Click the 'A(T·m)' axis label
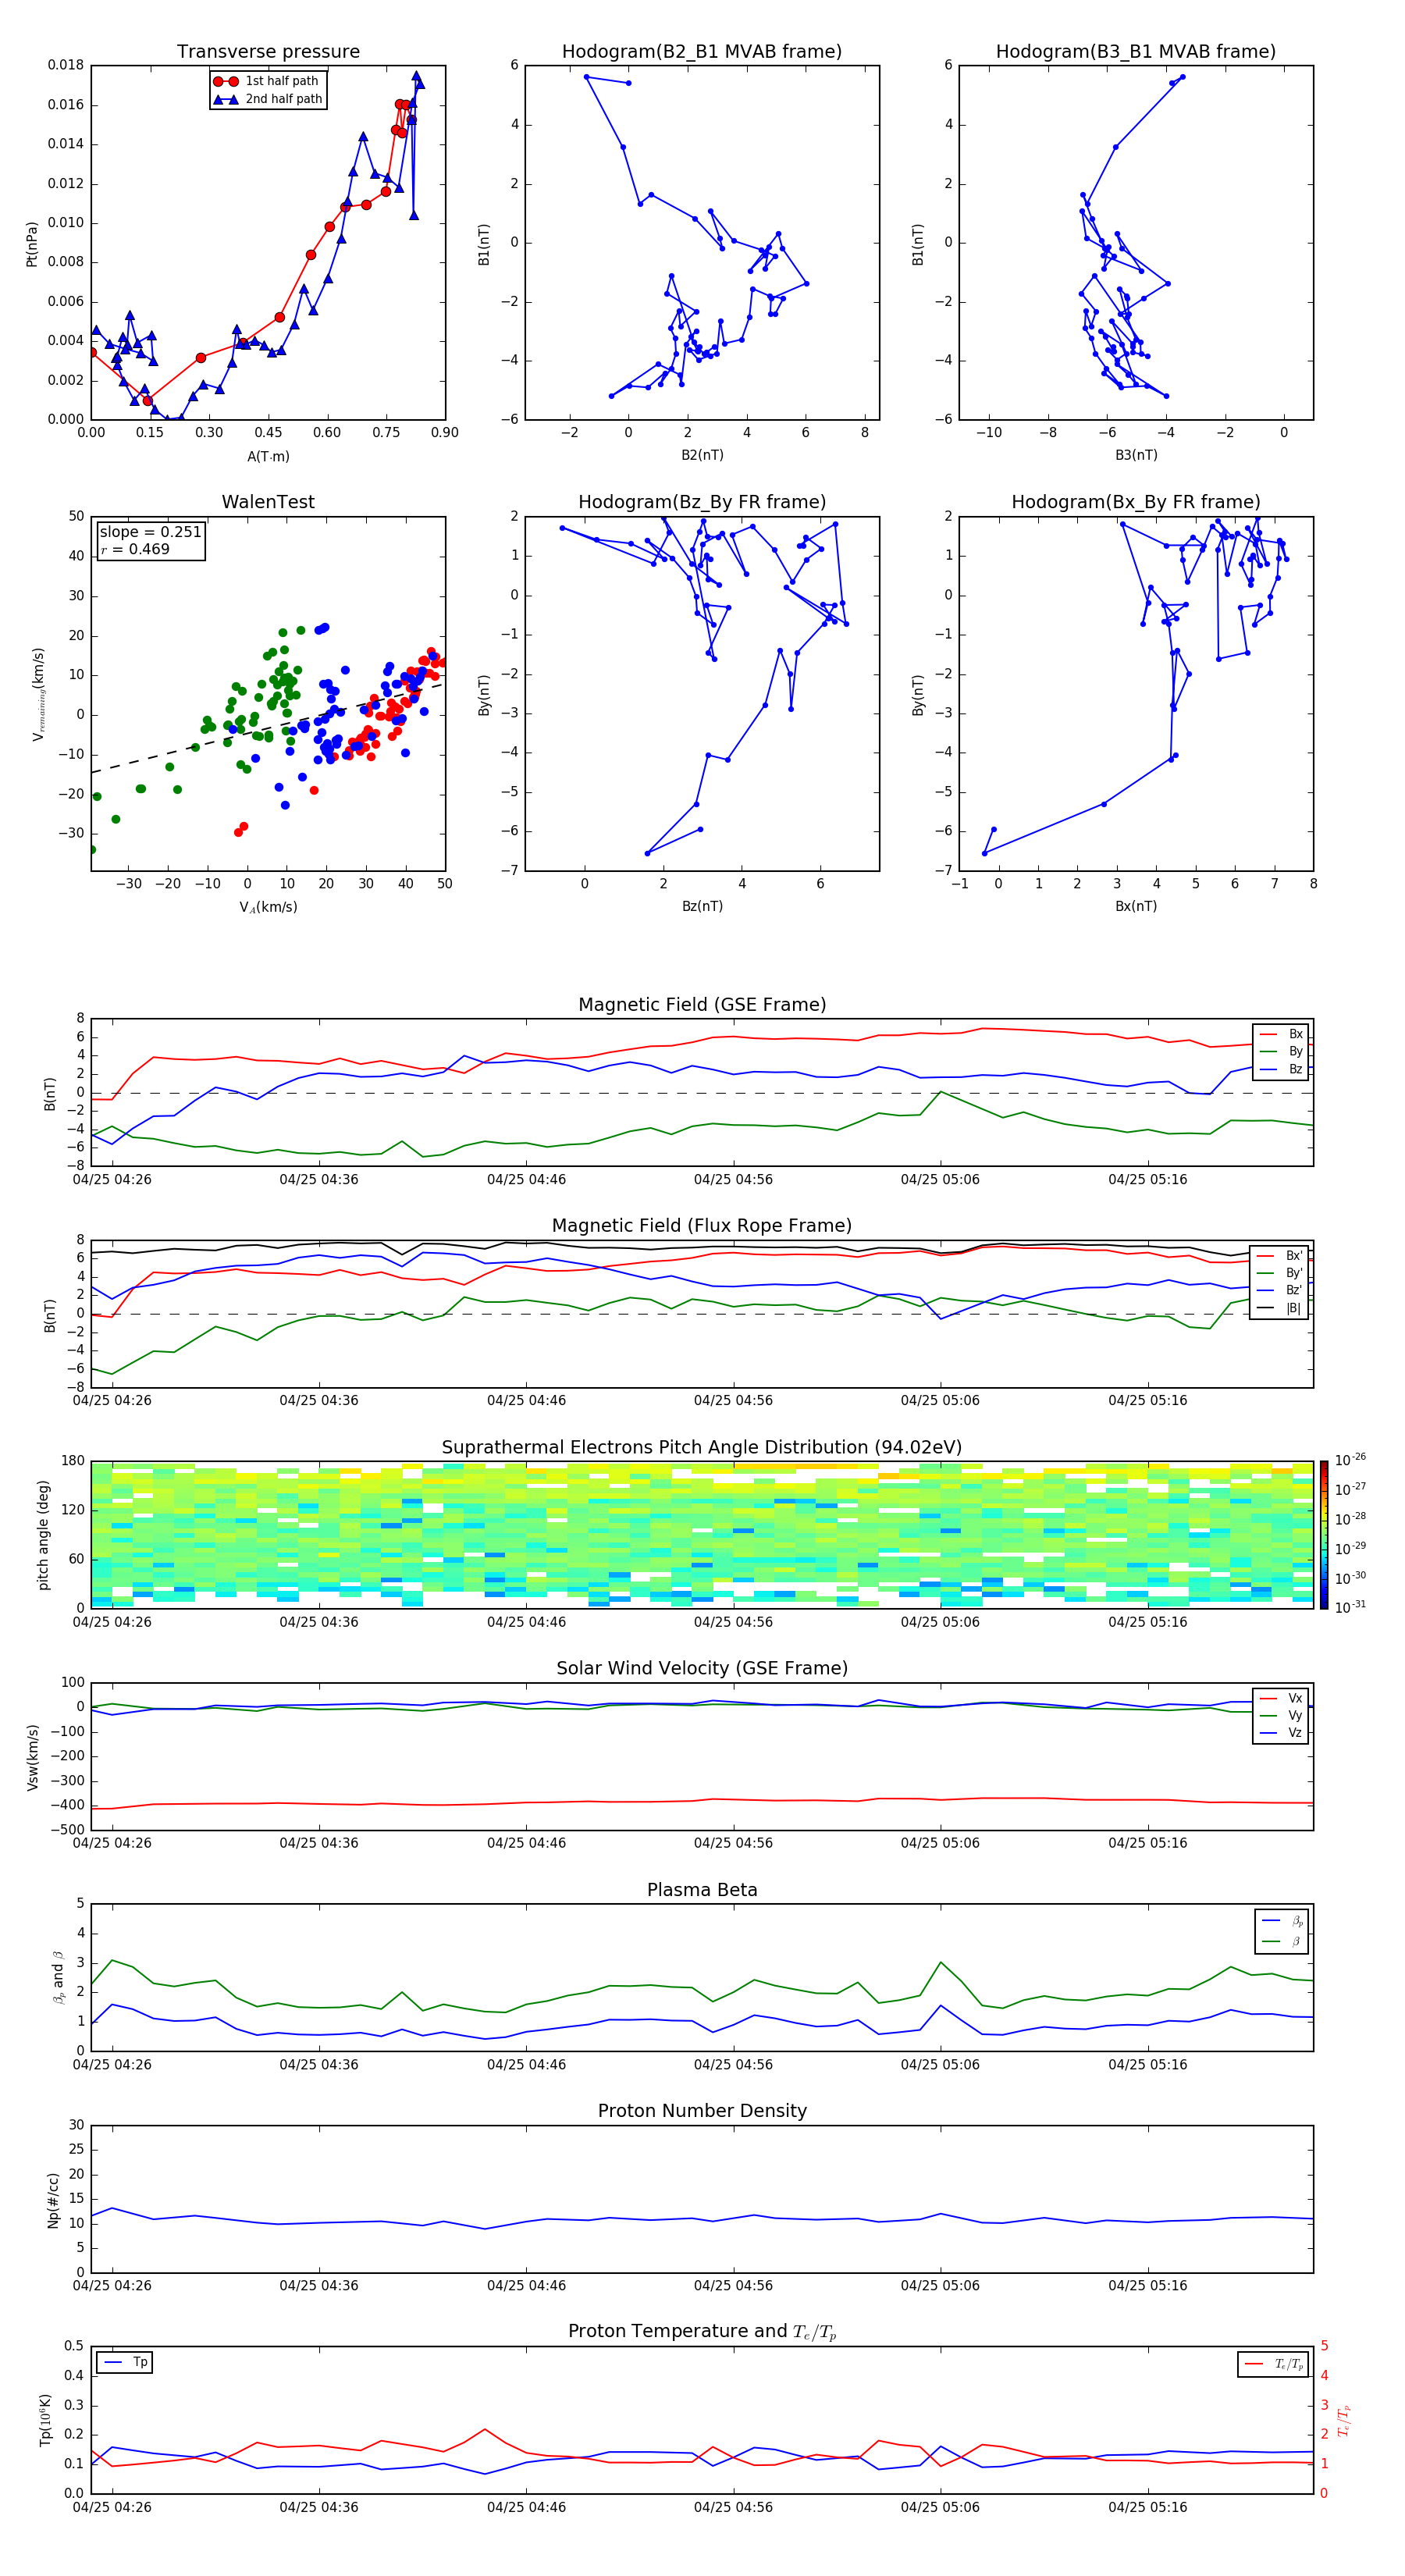Image resolution: width=1405 pixels, height=2576 pixels. (x=268, y=456)
